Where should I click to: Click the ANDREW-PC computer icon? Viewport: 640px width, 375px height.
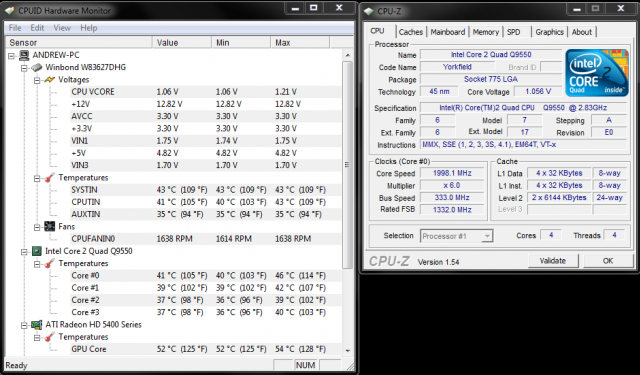coord(24,55)
